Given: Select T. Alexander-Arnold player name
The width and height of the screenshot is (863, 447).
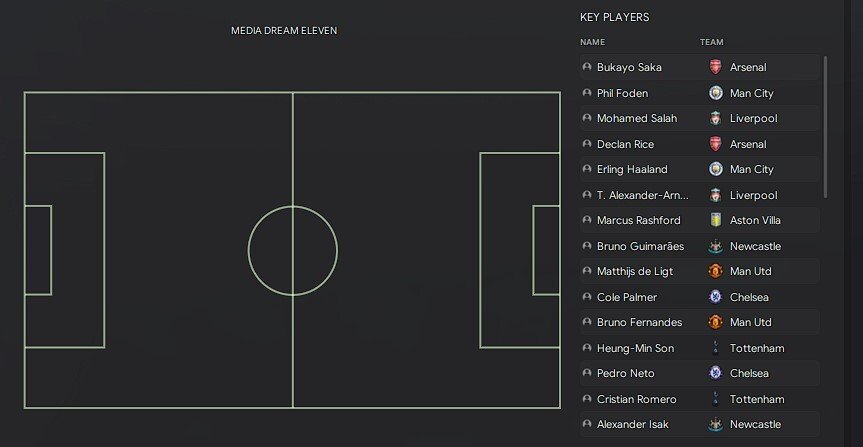Looking at the screenshot, I should point(642,195).
